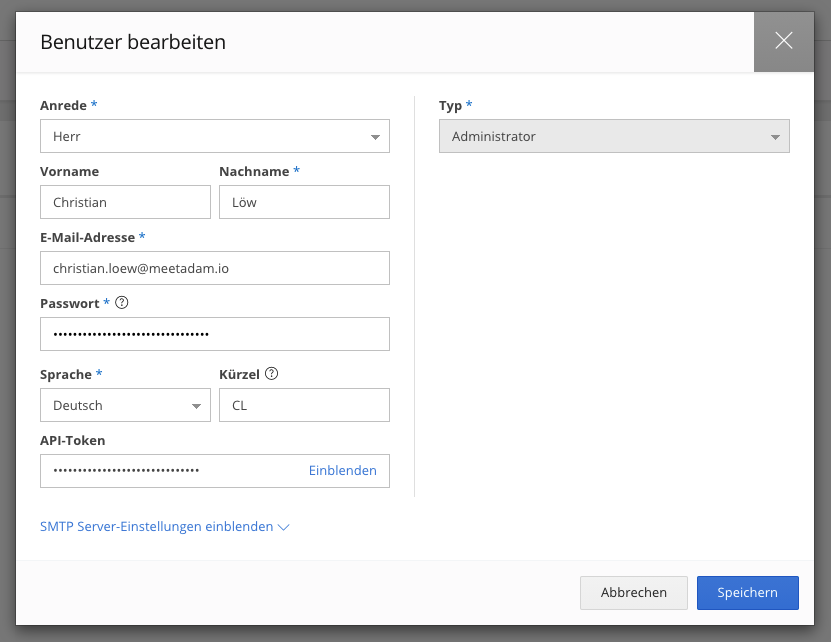Click into the Nachname field with Löw
831x642 pixels.
(304, 202)
